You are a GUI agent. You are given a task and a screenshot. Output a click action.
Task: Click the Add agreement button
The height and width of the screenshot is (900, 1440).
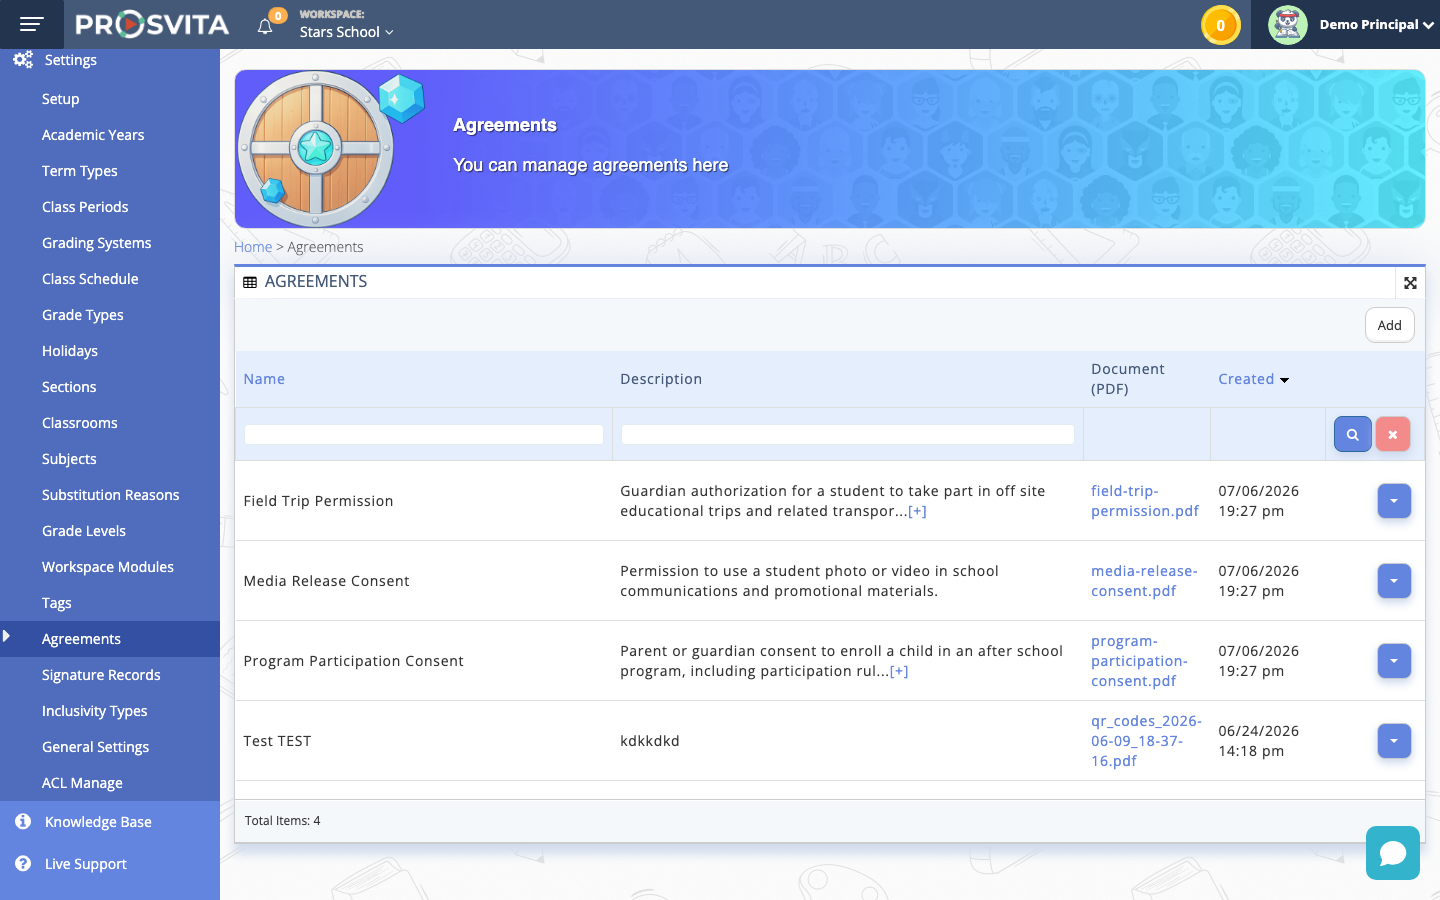pos(1389,325)
